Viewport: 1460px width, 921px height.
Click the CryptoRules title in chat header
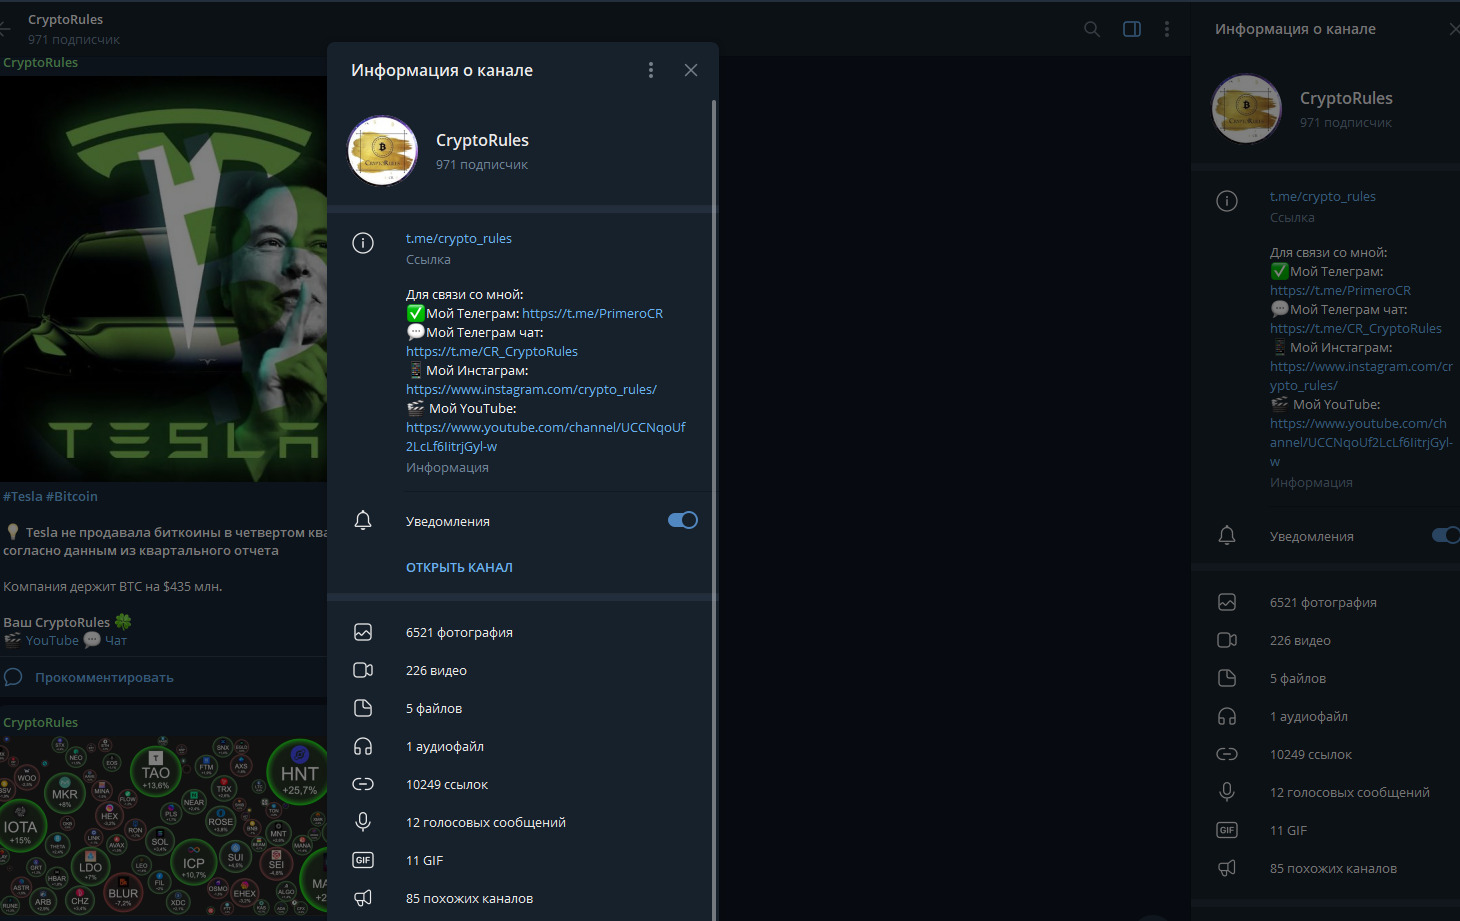[65, 19]
